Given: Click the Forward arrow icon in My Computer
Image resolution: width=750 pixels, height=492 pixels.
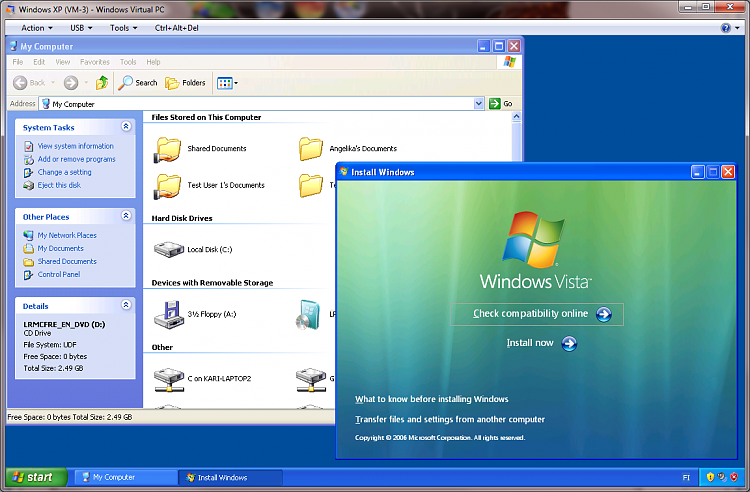Looking at the screenshot, I should point(71,83).
